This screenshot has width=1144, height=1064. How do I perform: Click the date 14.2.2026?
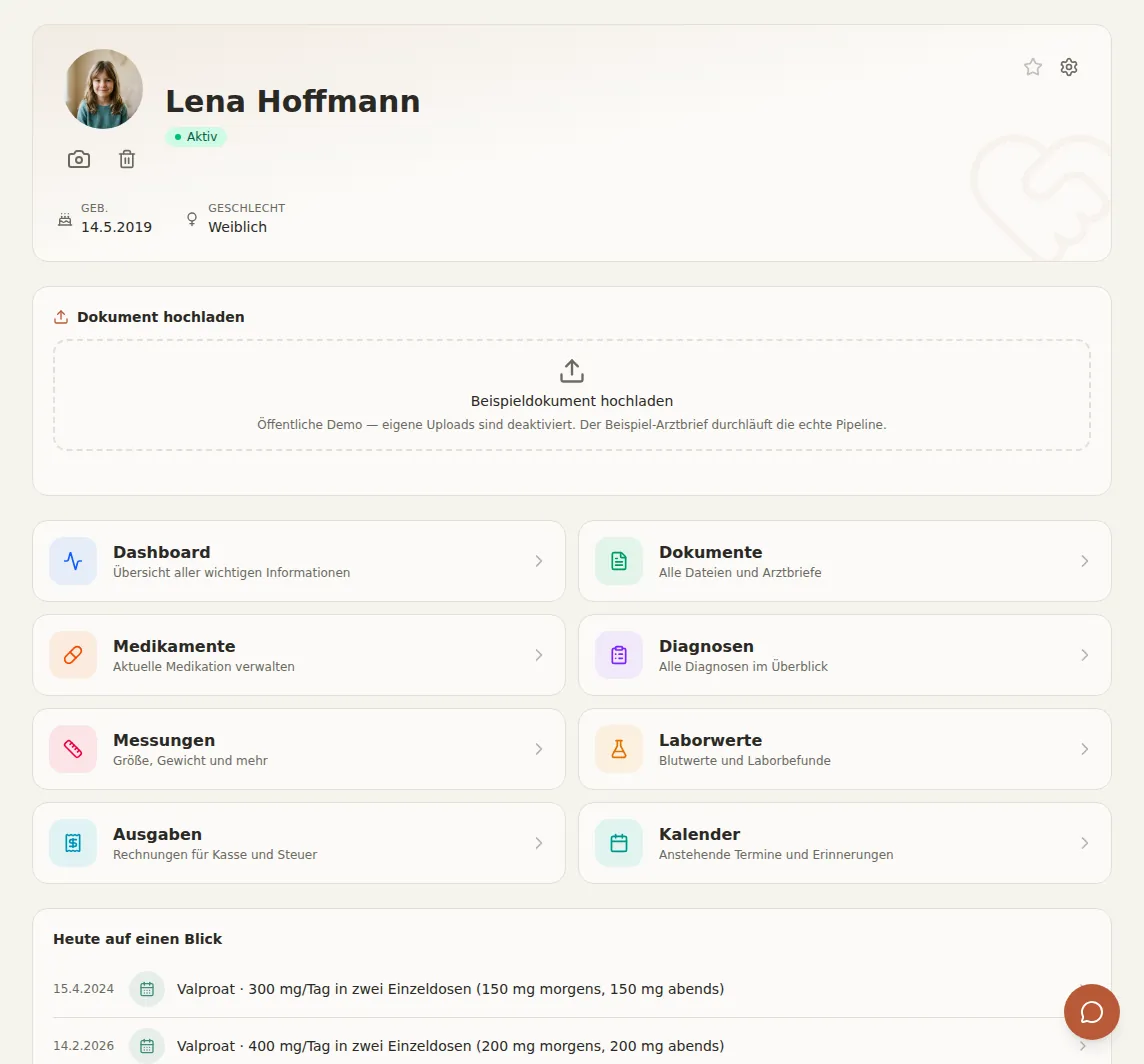84,1046
